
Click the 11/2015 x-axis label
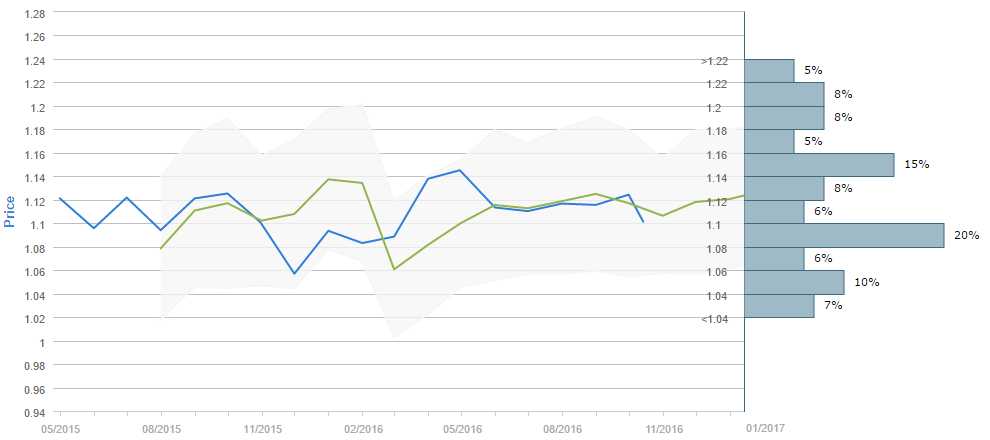pos(262,428)
